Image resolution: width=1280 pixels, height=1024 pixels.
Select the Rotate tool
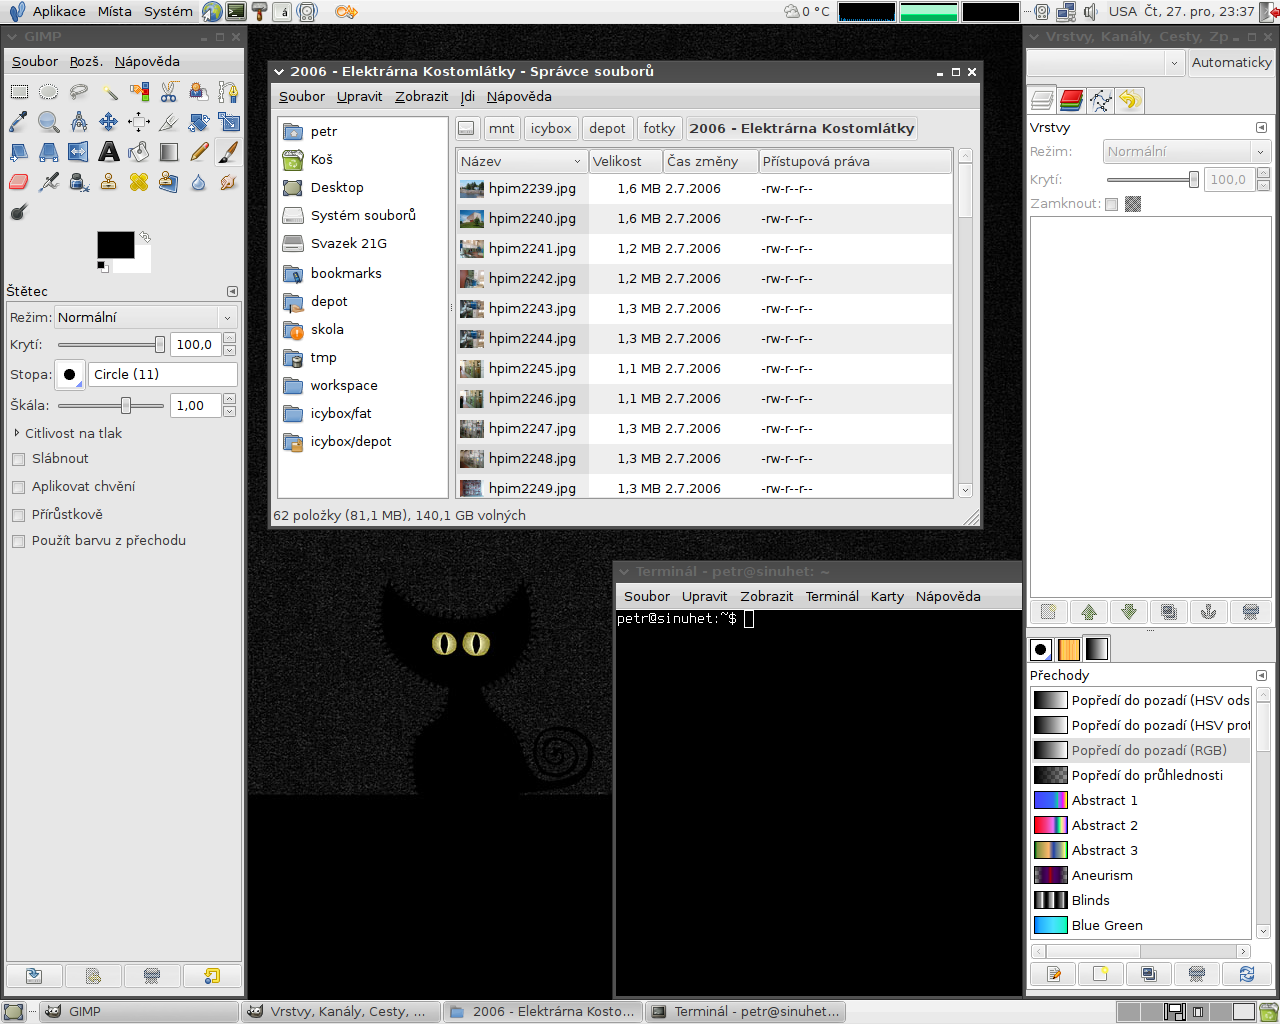pos(198,122)
